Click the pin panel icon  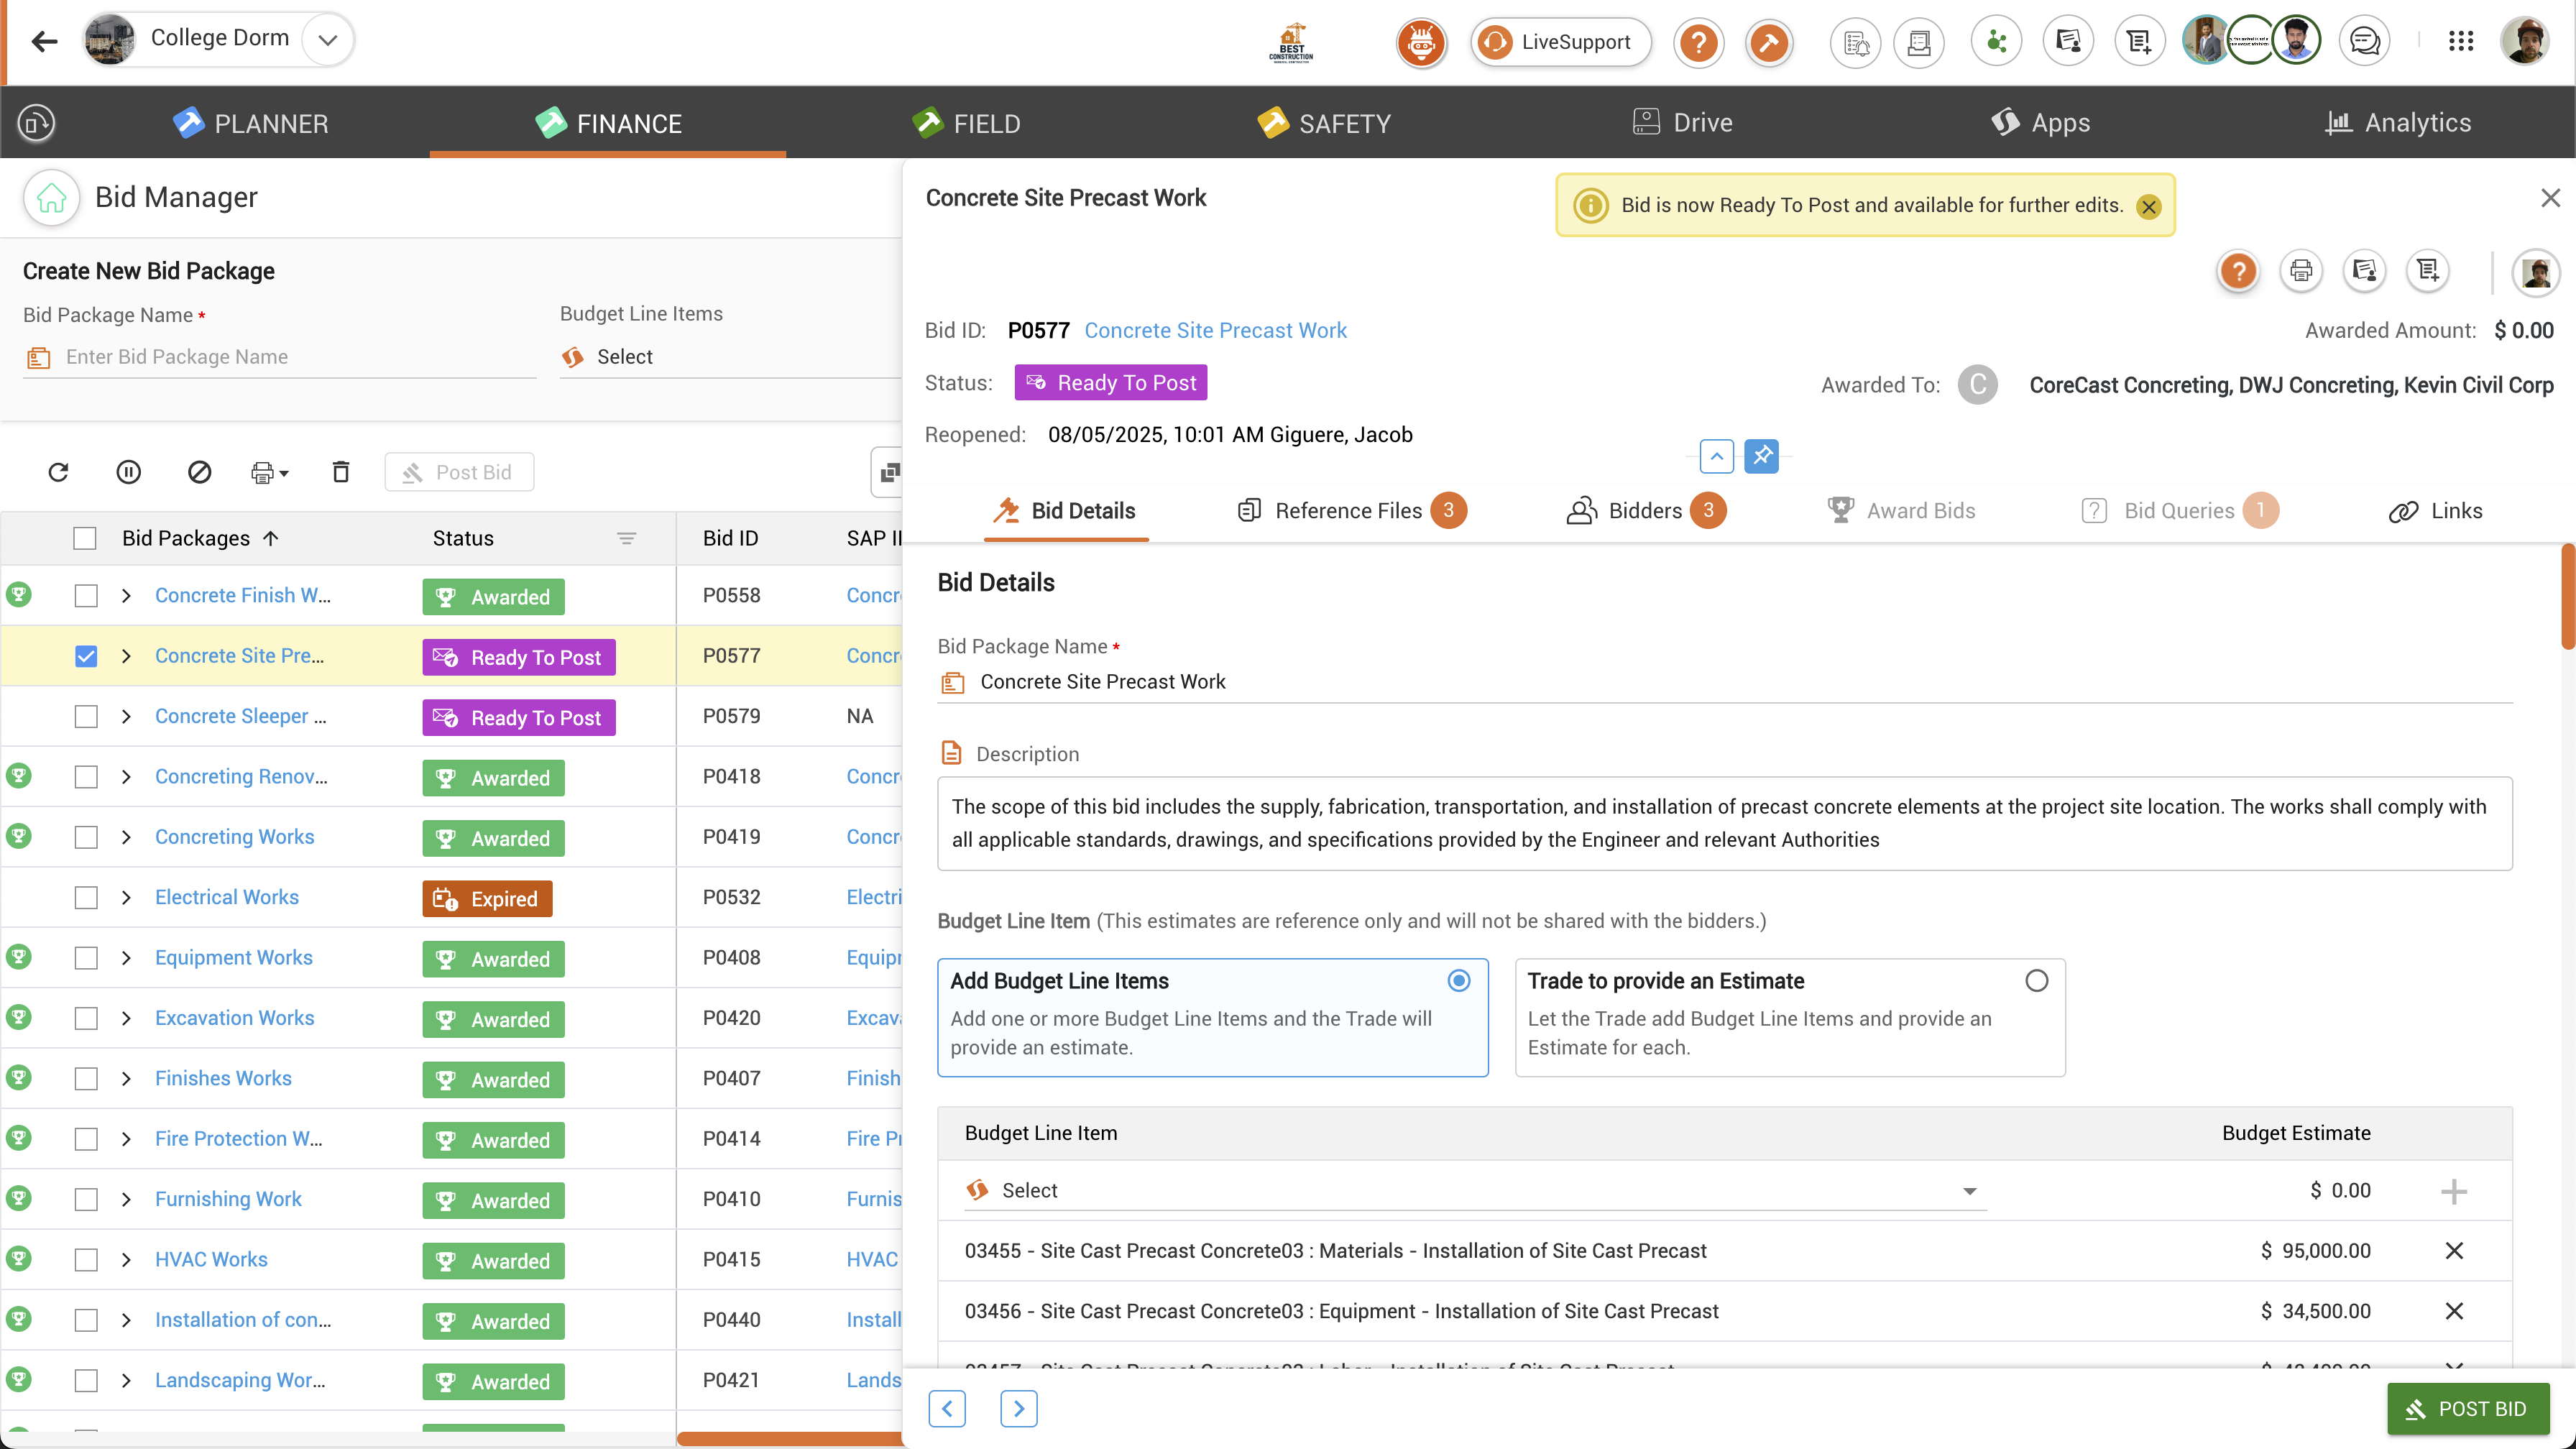(x=1761, y=456)
